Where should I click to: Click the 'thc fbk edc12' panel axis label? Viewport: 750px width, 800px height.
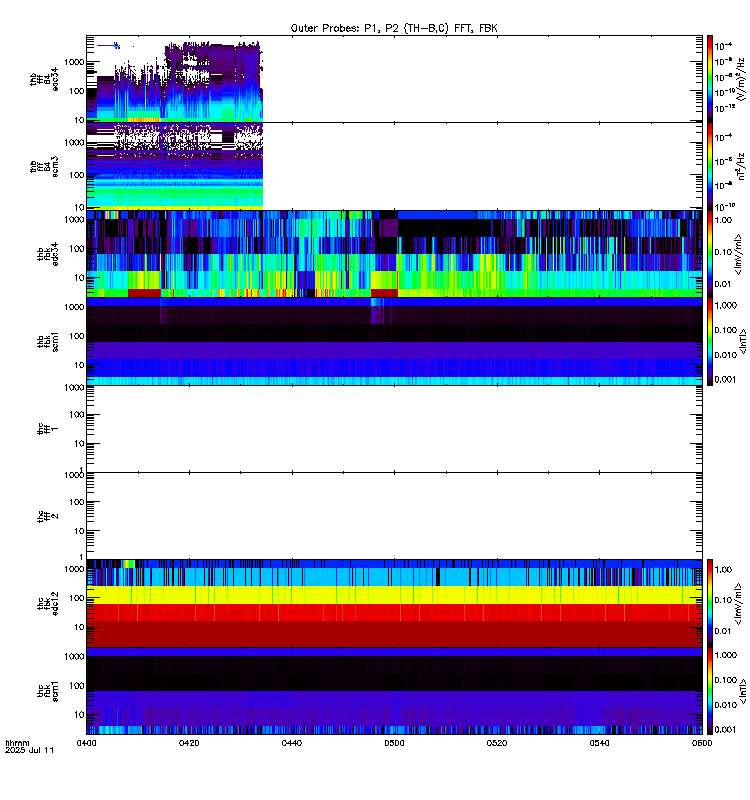(48, 604)
